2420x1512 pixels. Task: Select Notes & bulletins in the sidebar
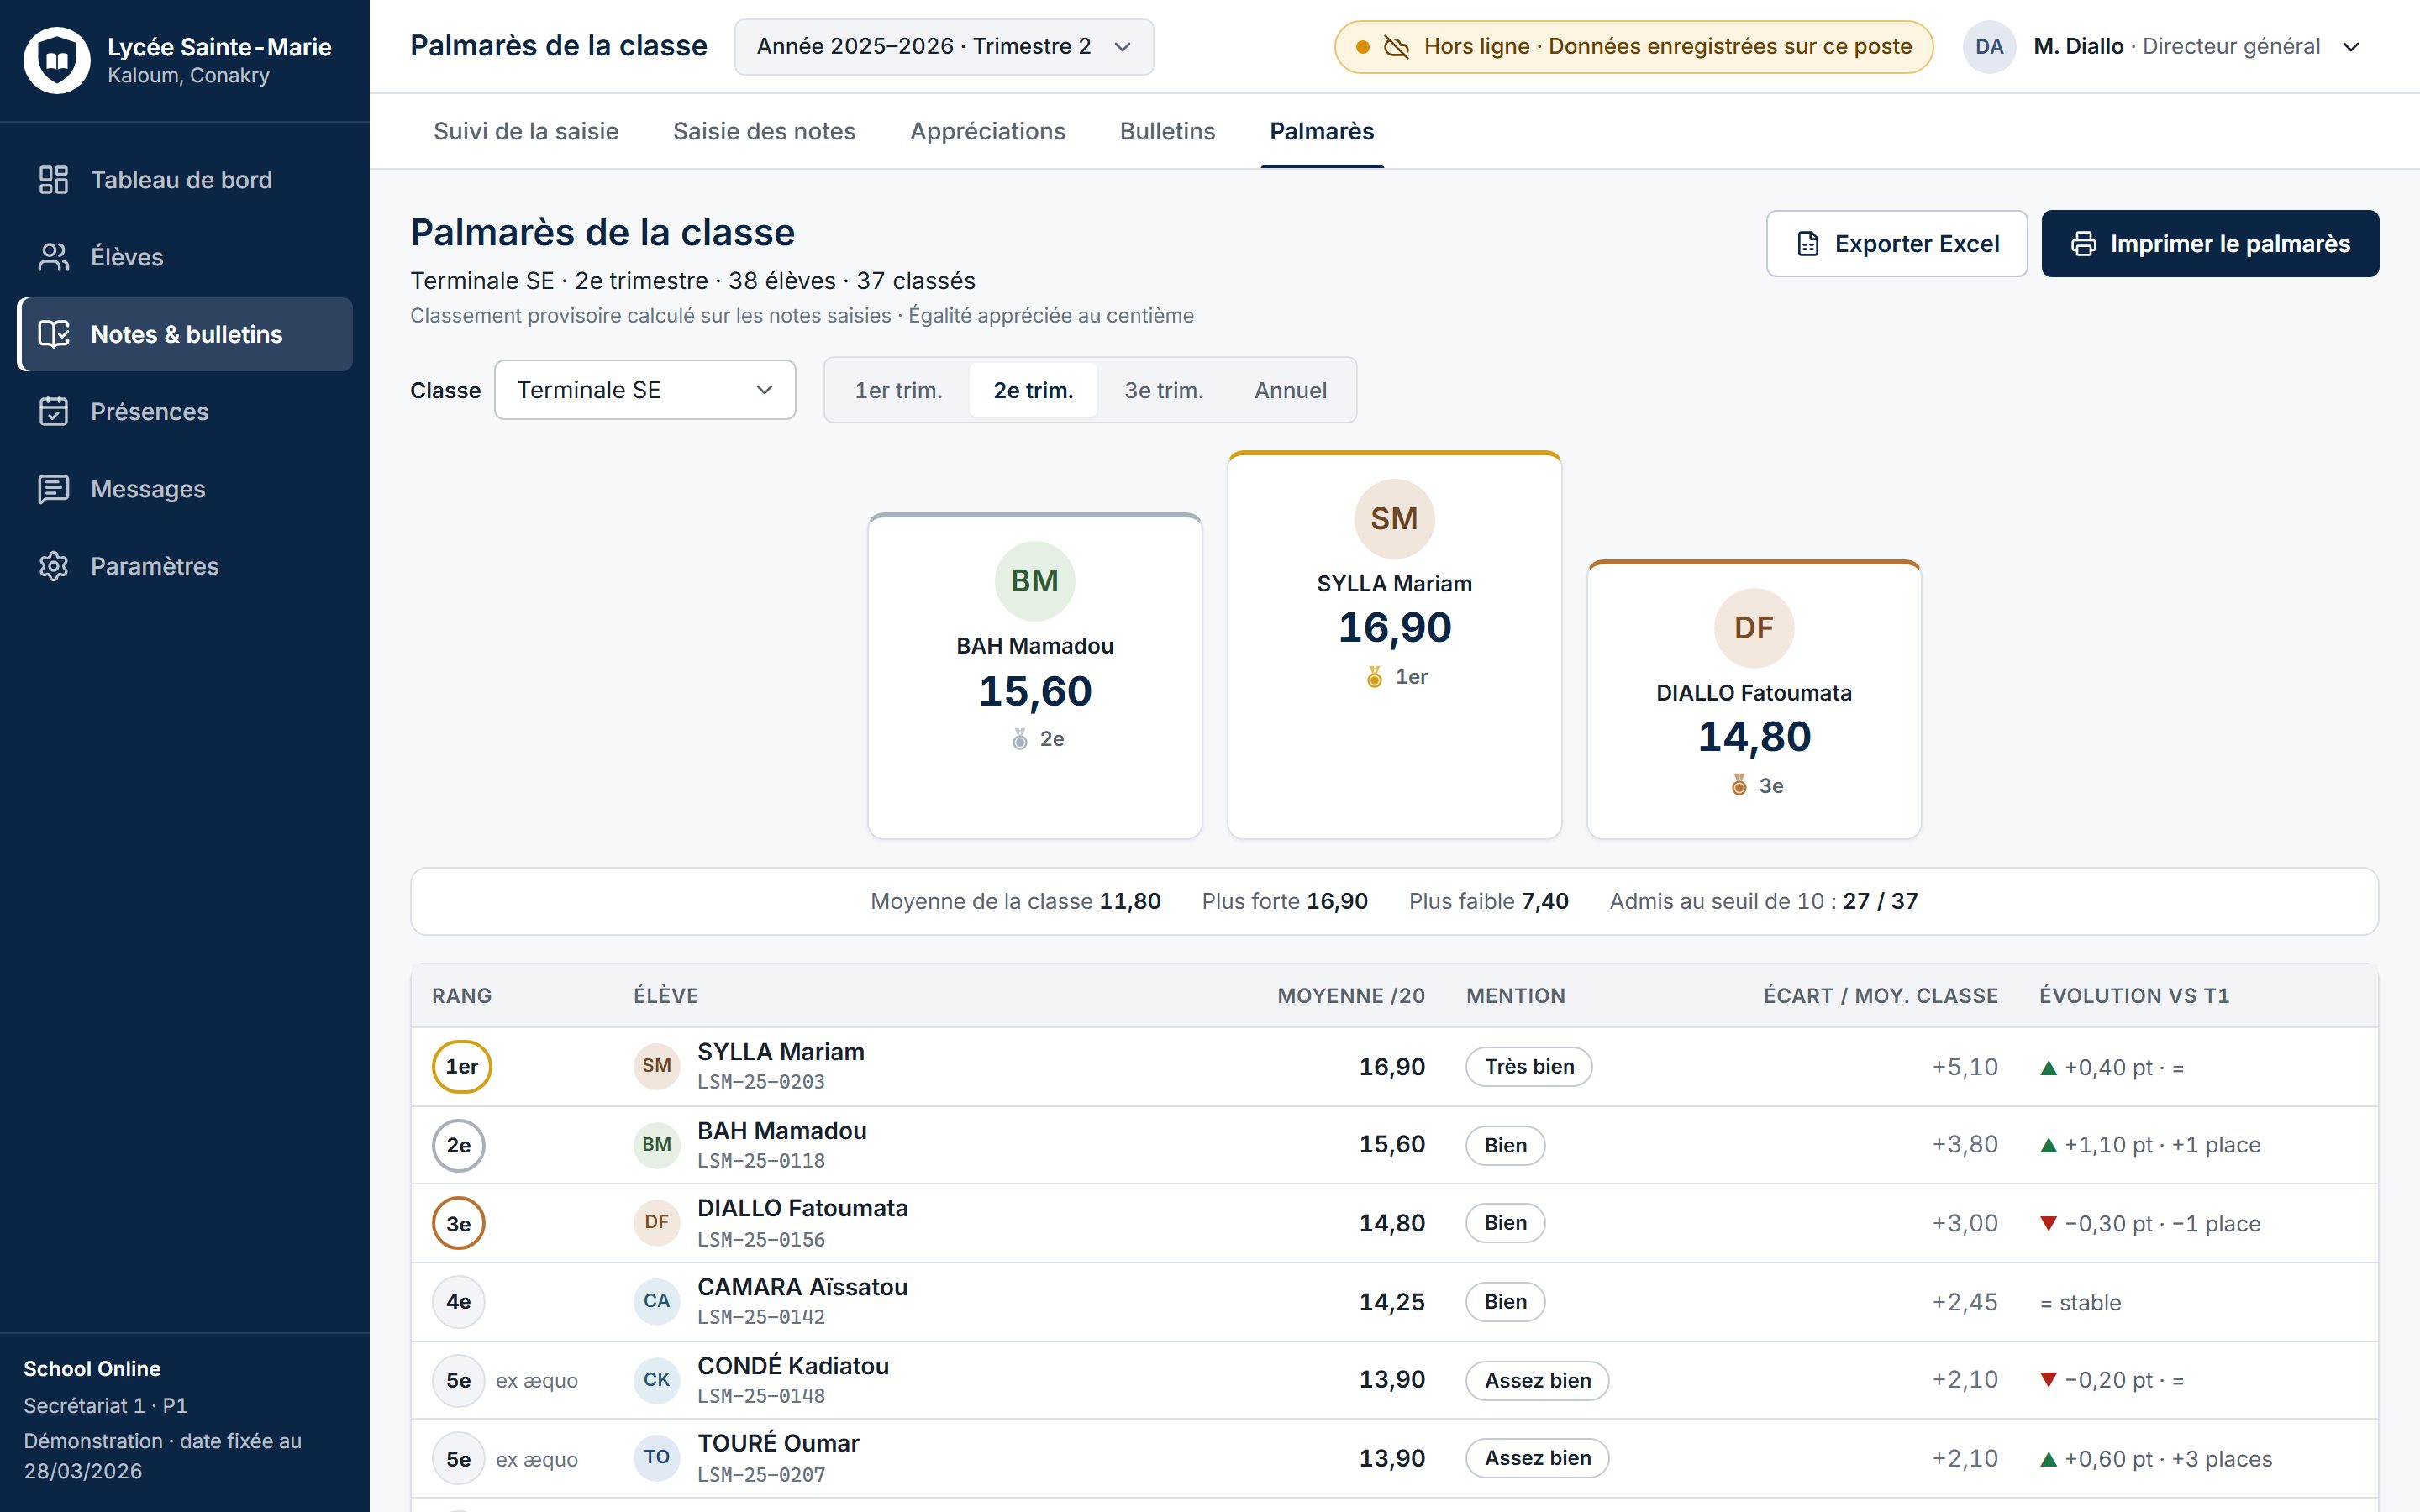[185, 334]
